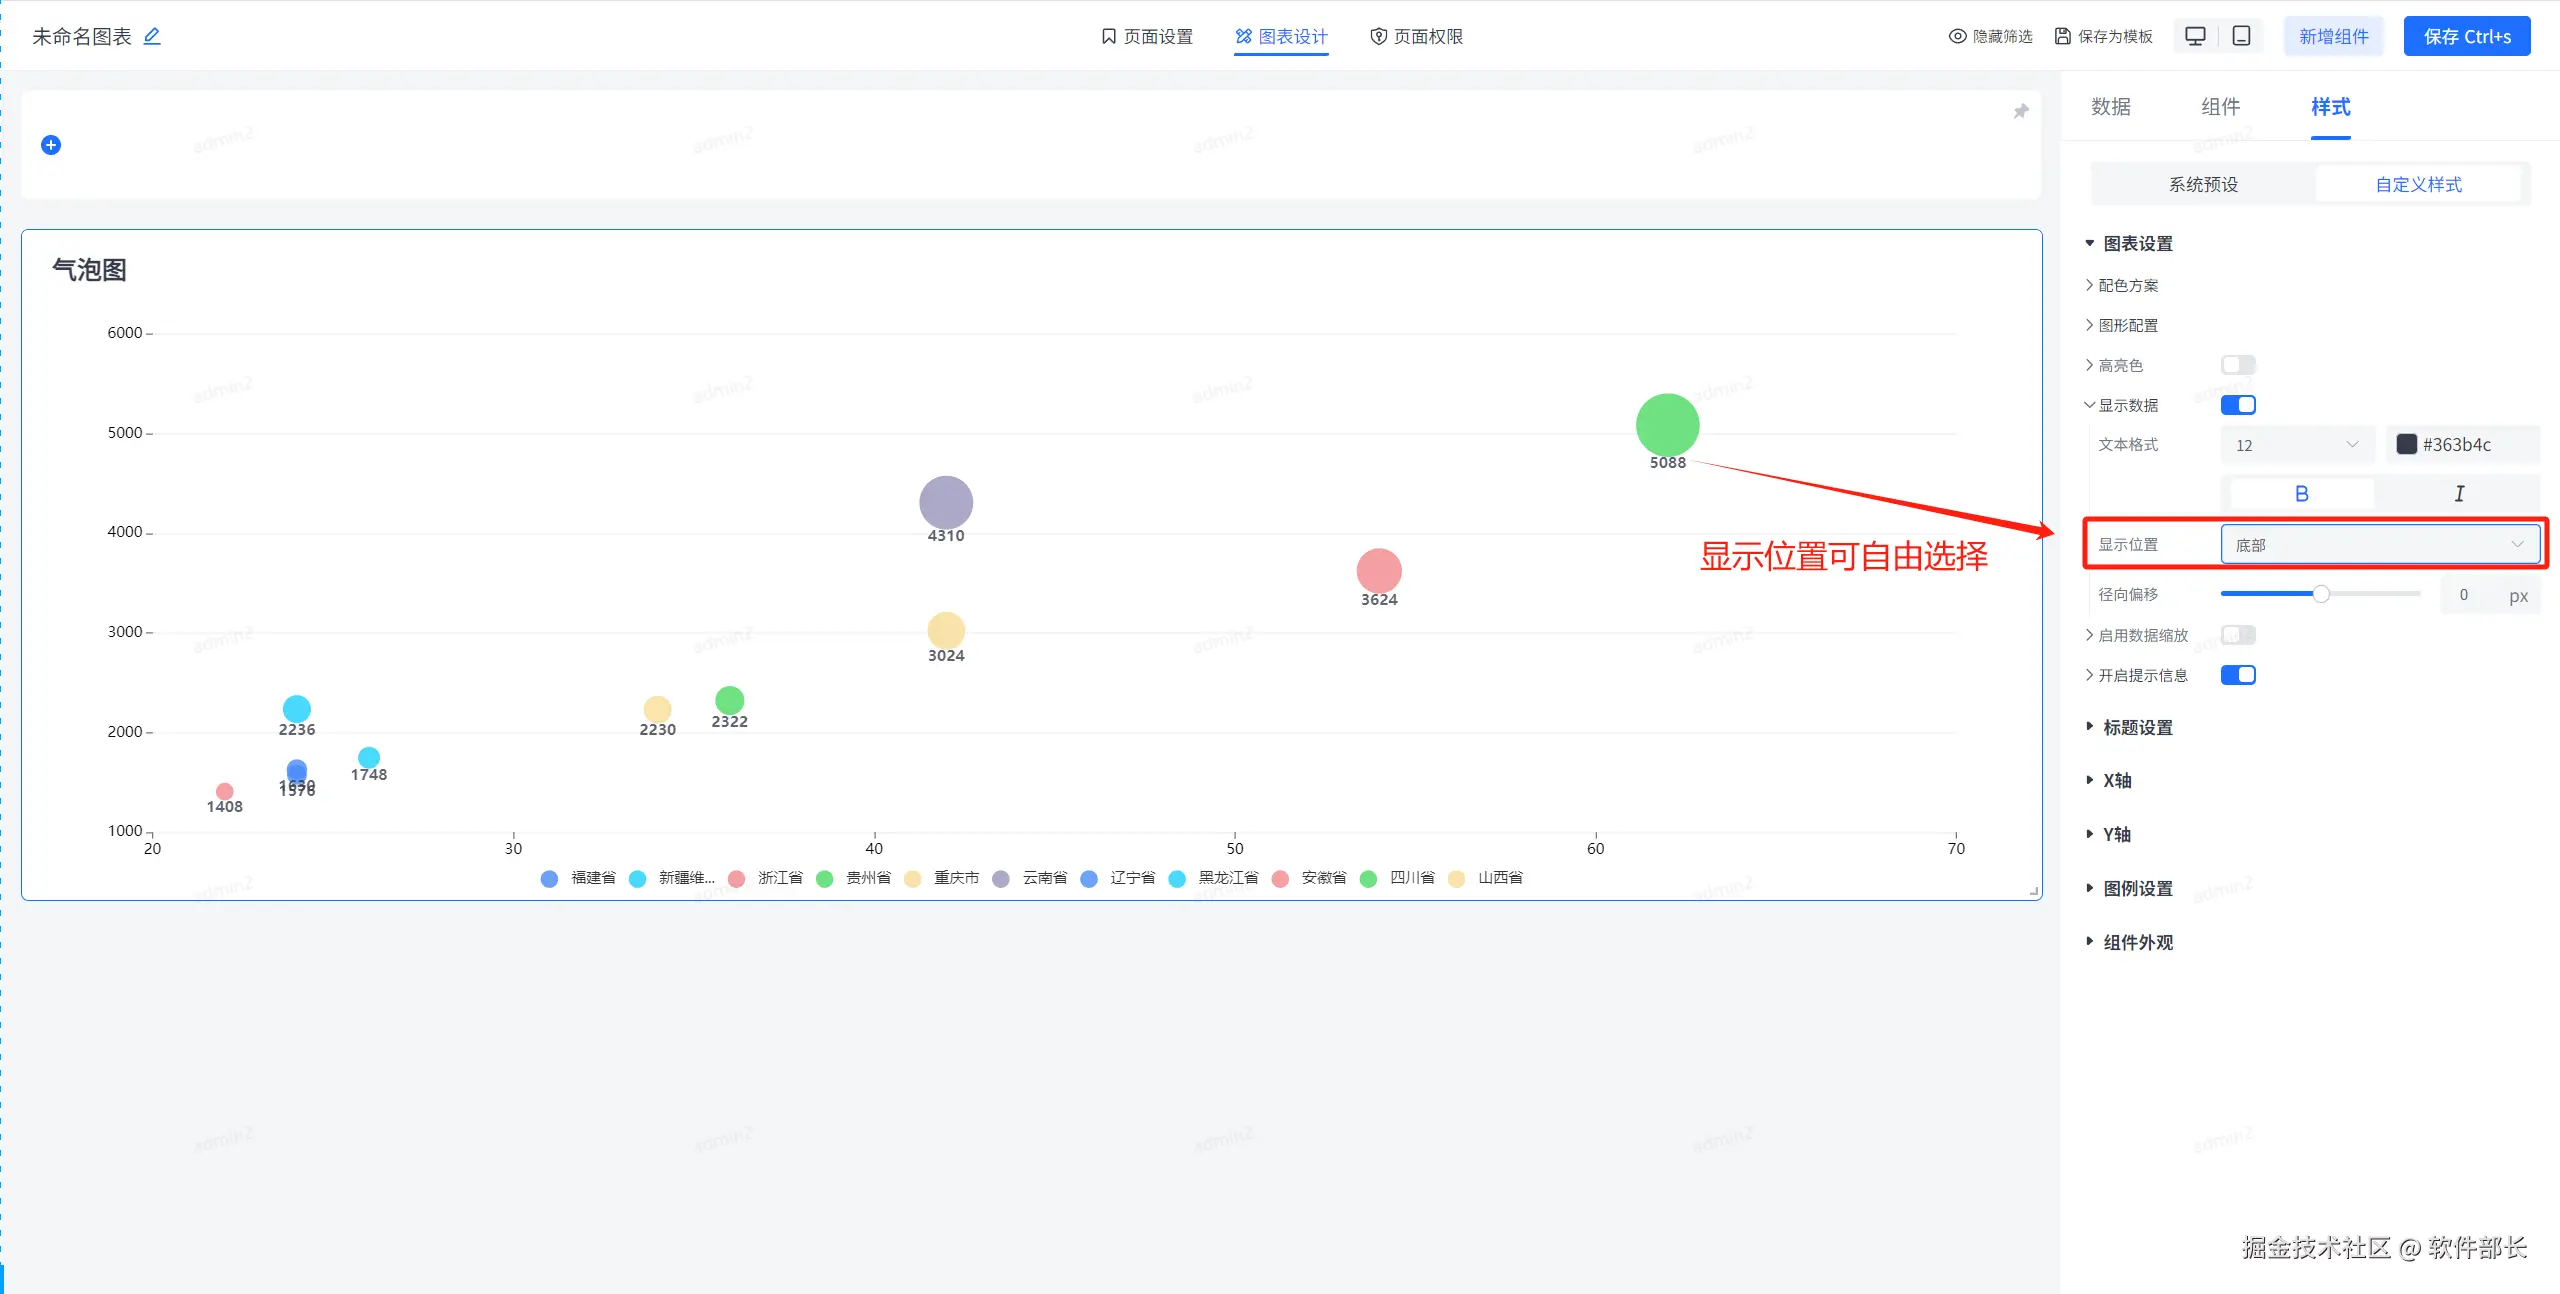Turn off the 显示数据 switch
This screenshot has height=1294, width=2560.
(2238, 405)
